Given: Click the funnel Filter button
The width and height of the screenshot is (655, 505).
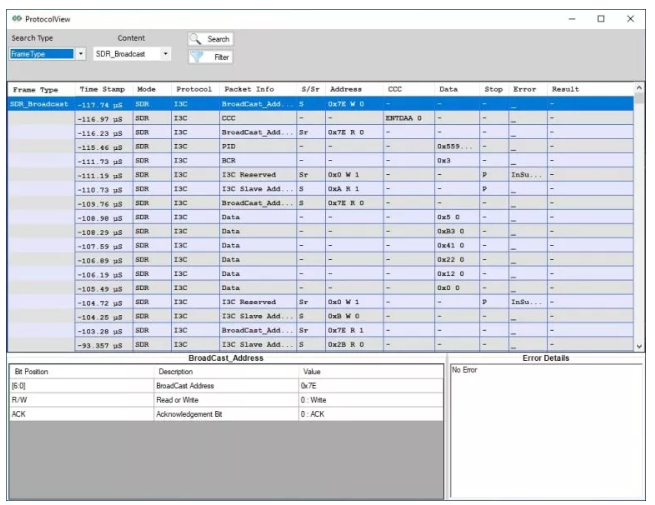Looking at the screenshot, I should coord(211,57).
